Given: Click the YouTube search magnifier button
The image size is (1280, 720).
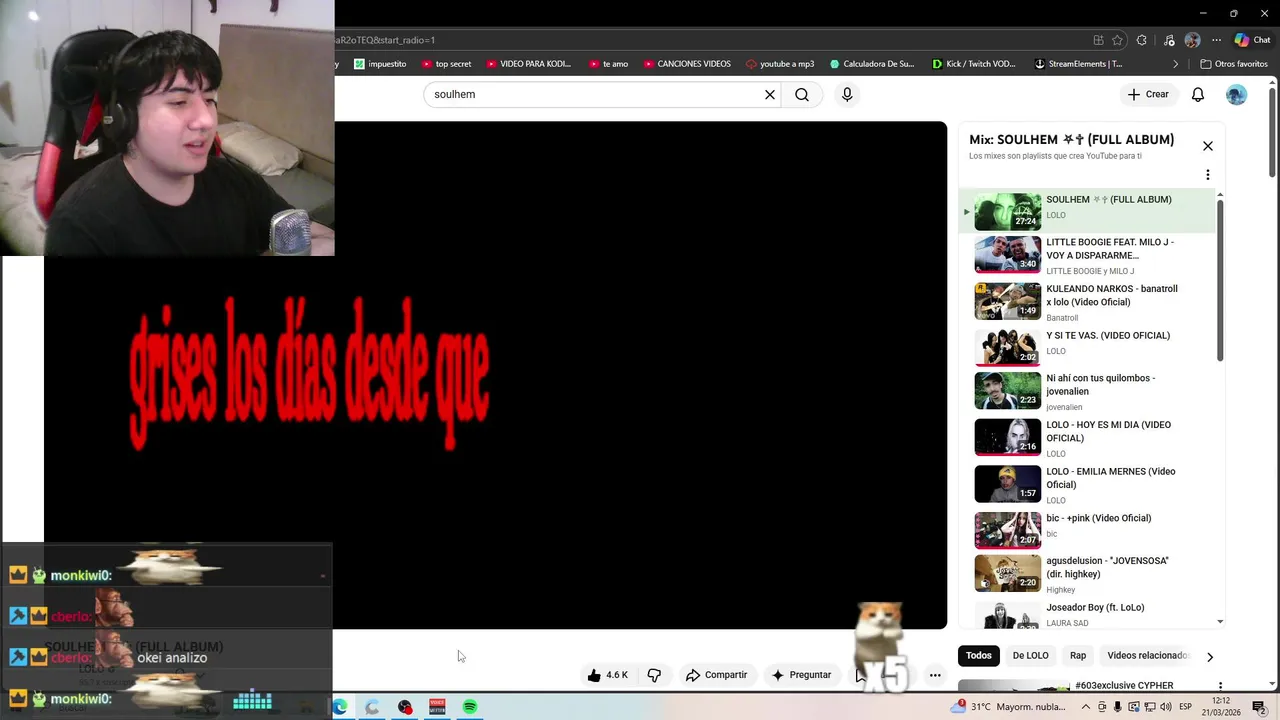Looking at the screenshot, I should tap(802, 94).
